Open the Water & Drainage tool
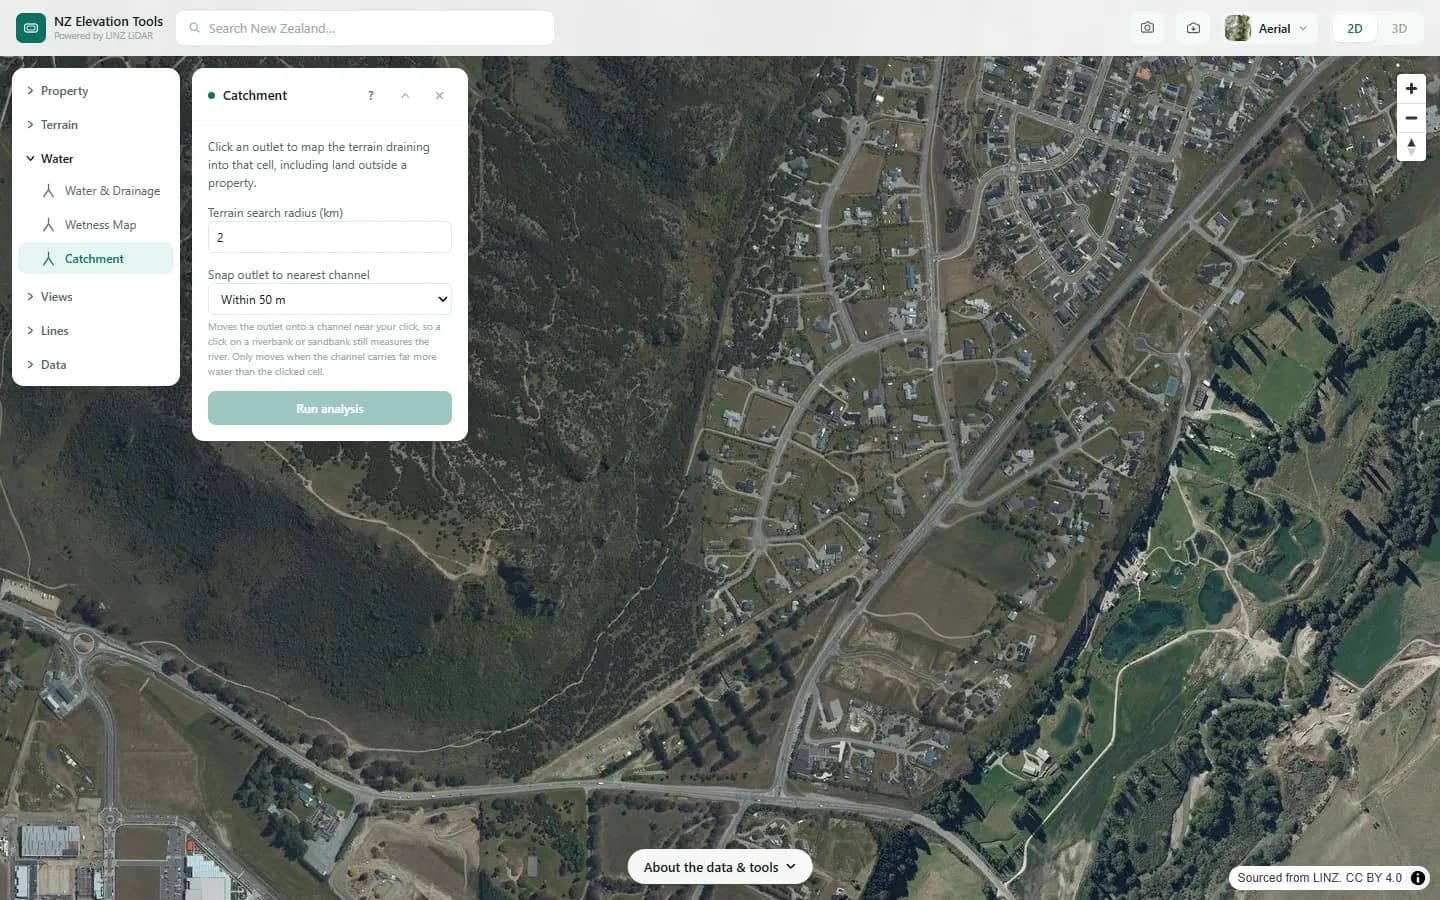This screenshot has width=1440, height=900. coord(96,191)
